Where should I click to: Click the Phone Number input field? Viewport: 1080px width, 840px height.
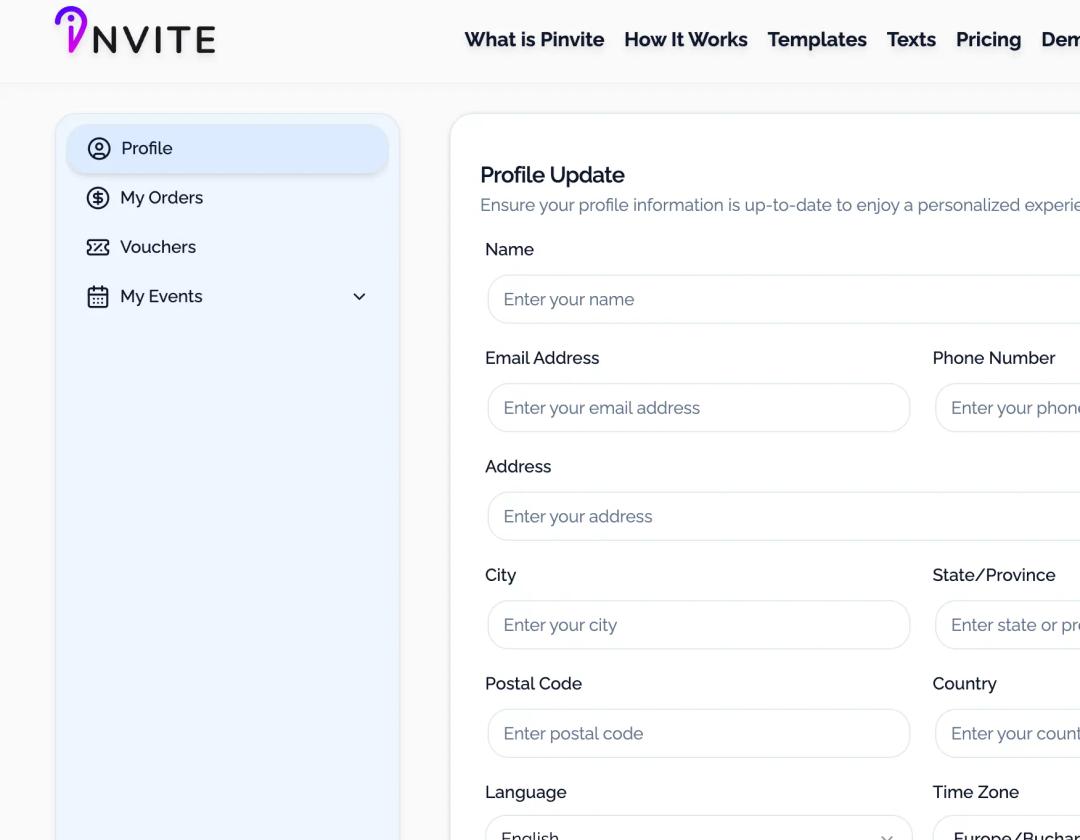[1007, 408]
